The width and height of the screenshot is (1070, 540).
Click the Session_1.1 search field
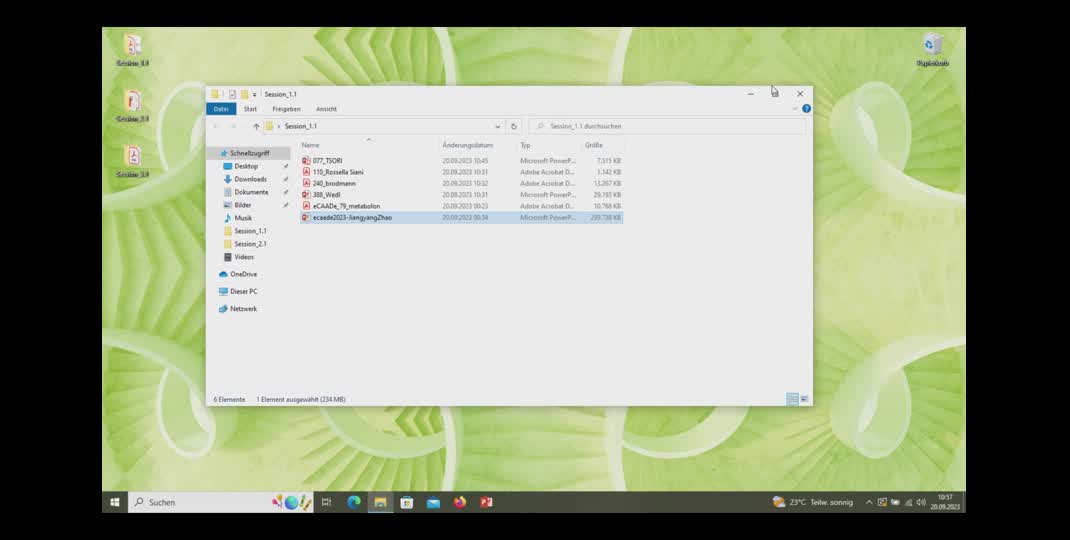[x=670, y=127]
